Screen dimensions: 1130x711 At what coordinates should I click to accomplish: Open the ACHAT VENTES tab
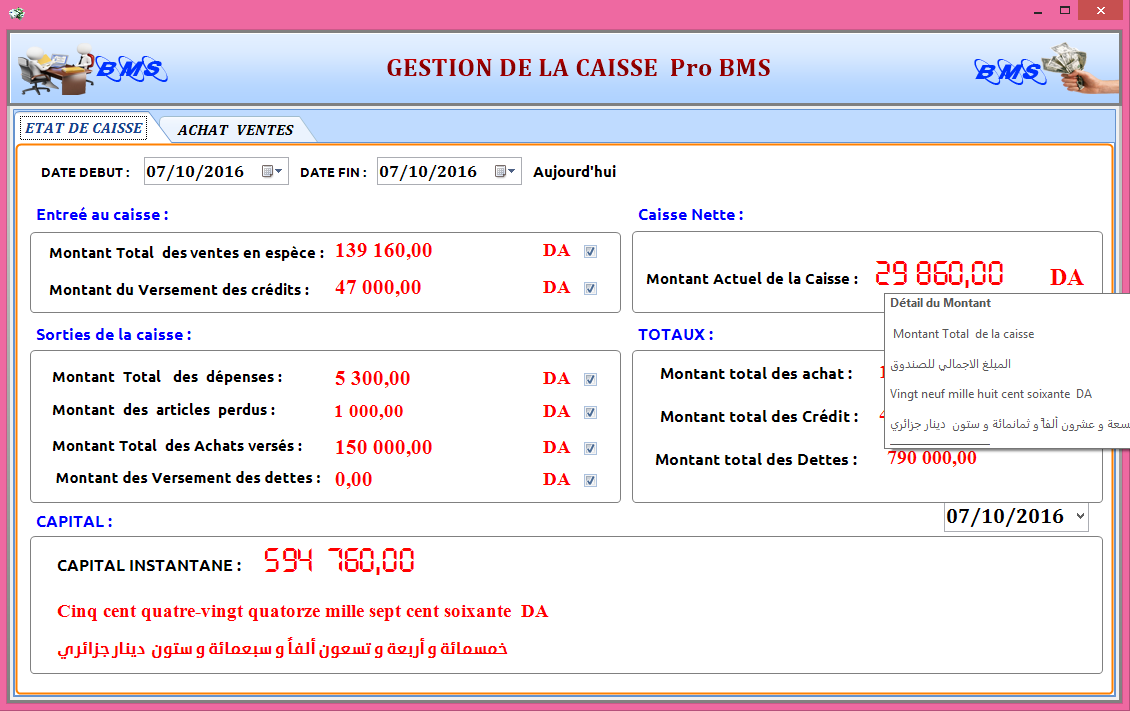(236, 130)
